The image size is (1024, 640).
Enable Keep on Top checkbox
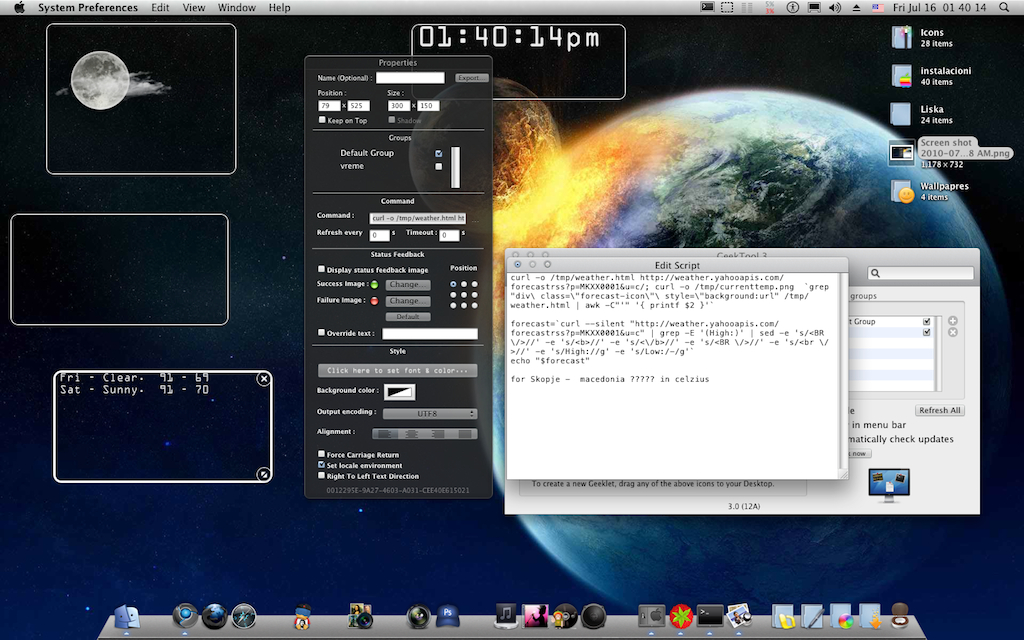(x=322, y=120)
